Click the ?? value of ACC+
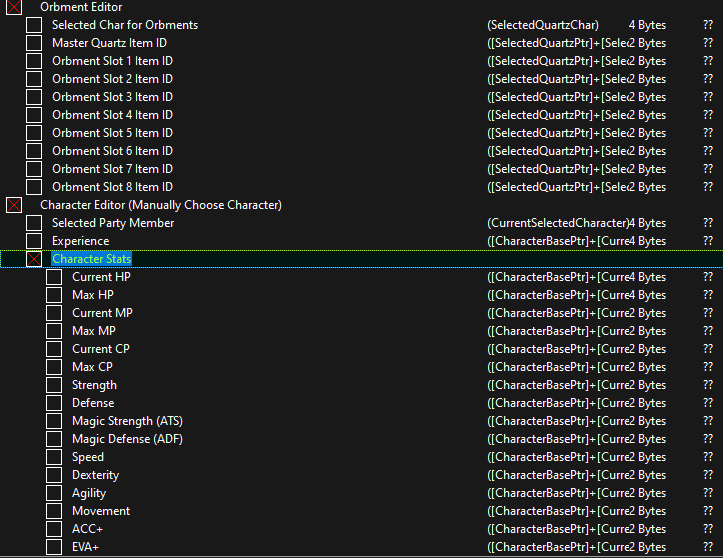 tap(708, 528)
